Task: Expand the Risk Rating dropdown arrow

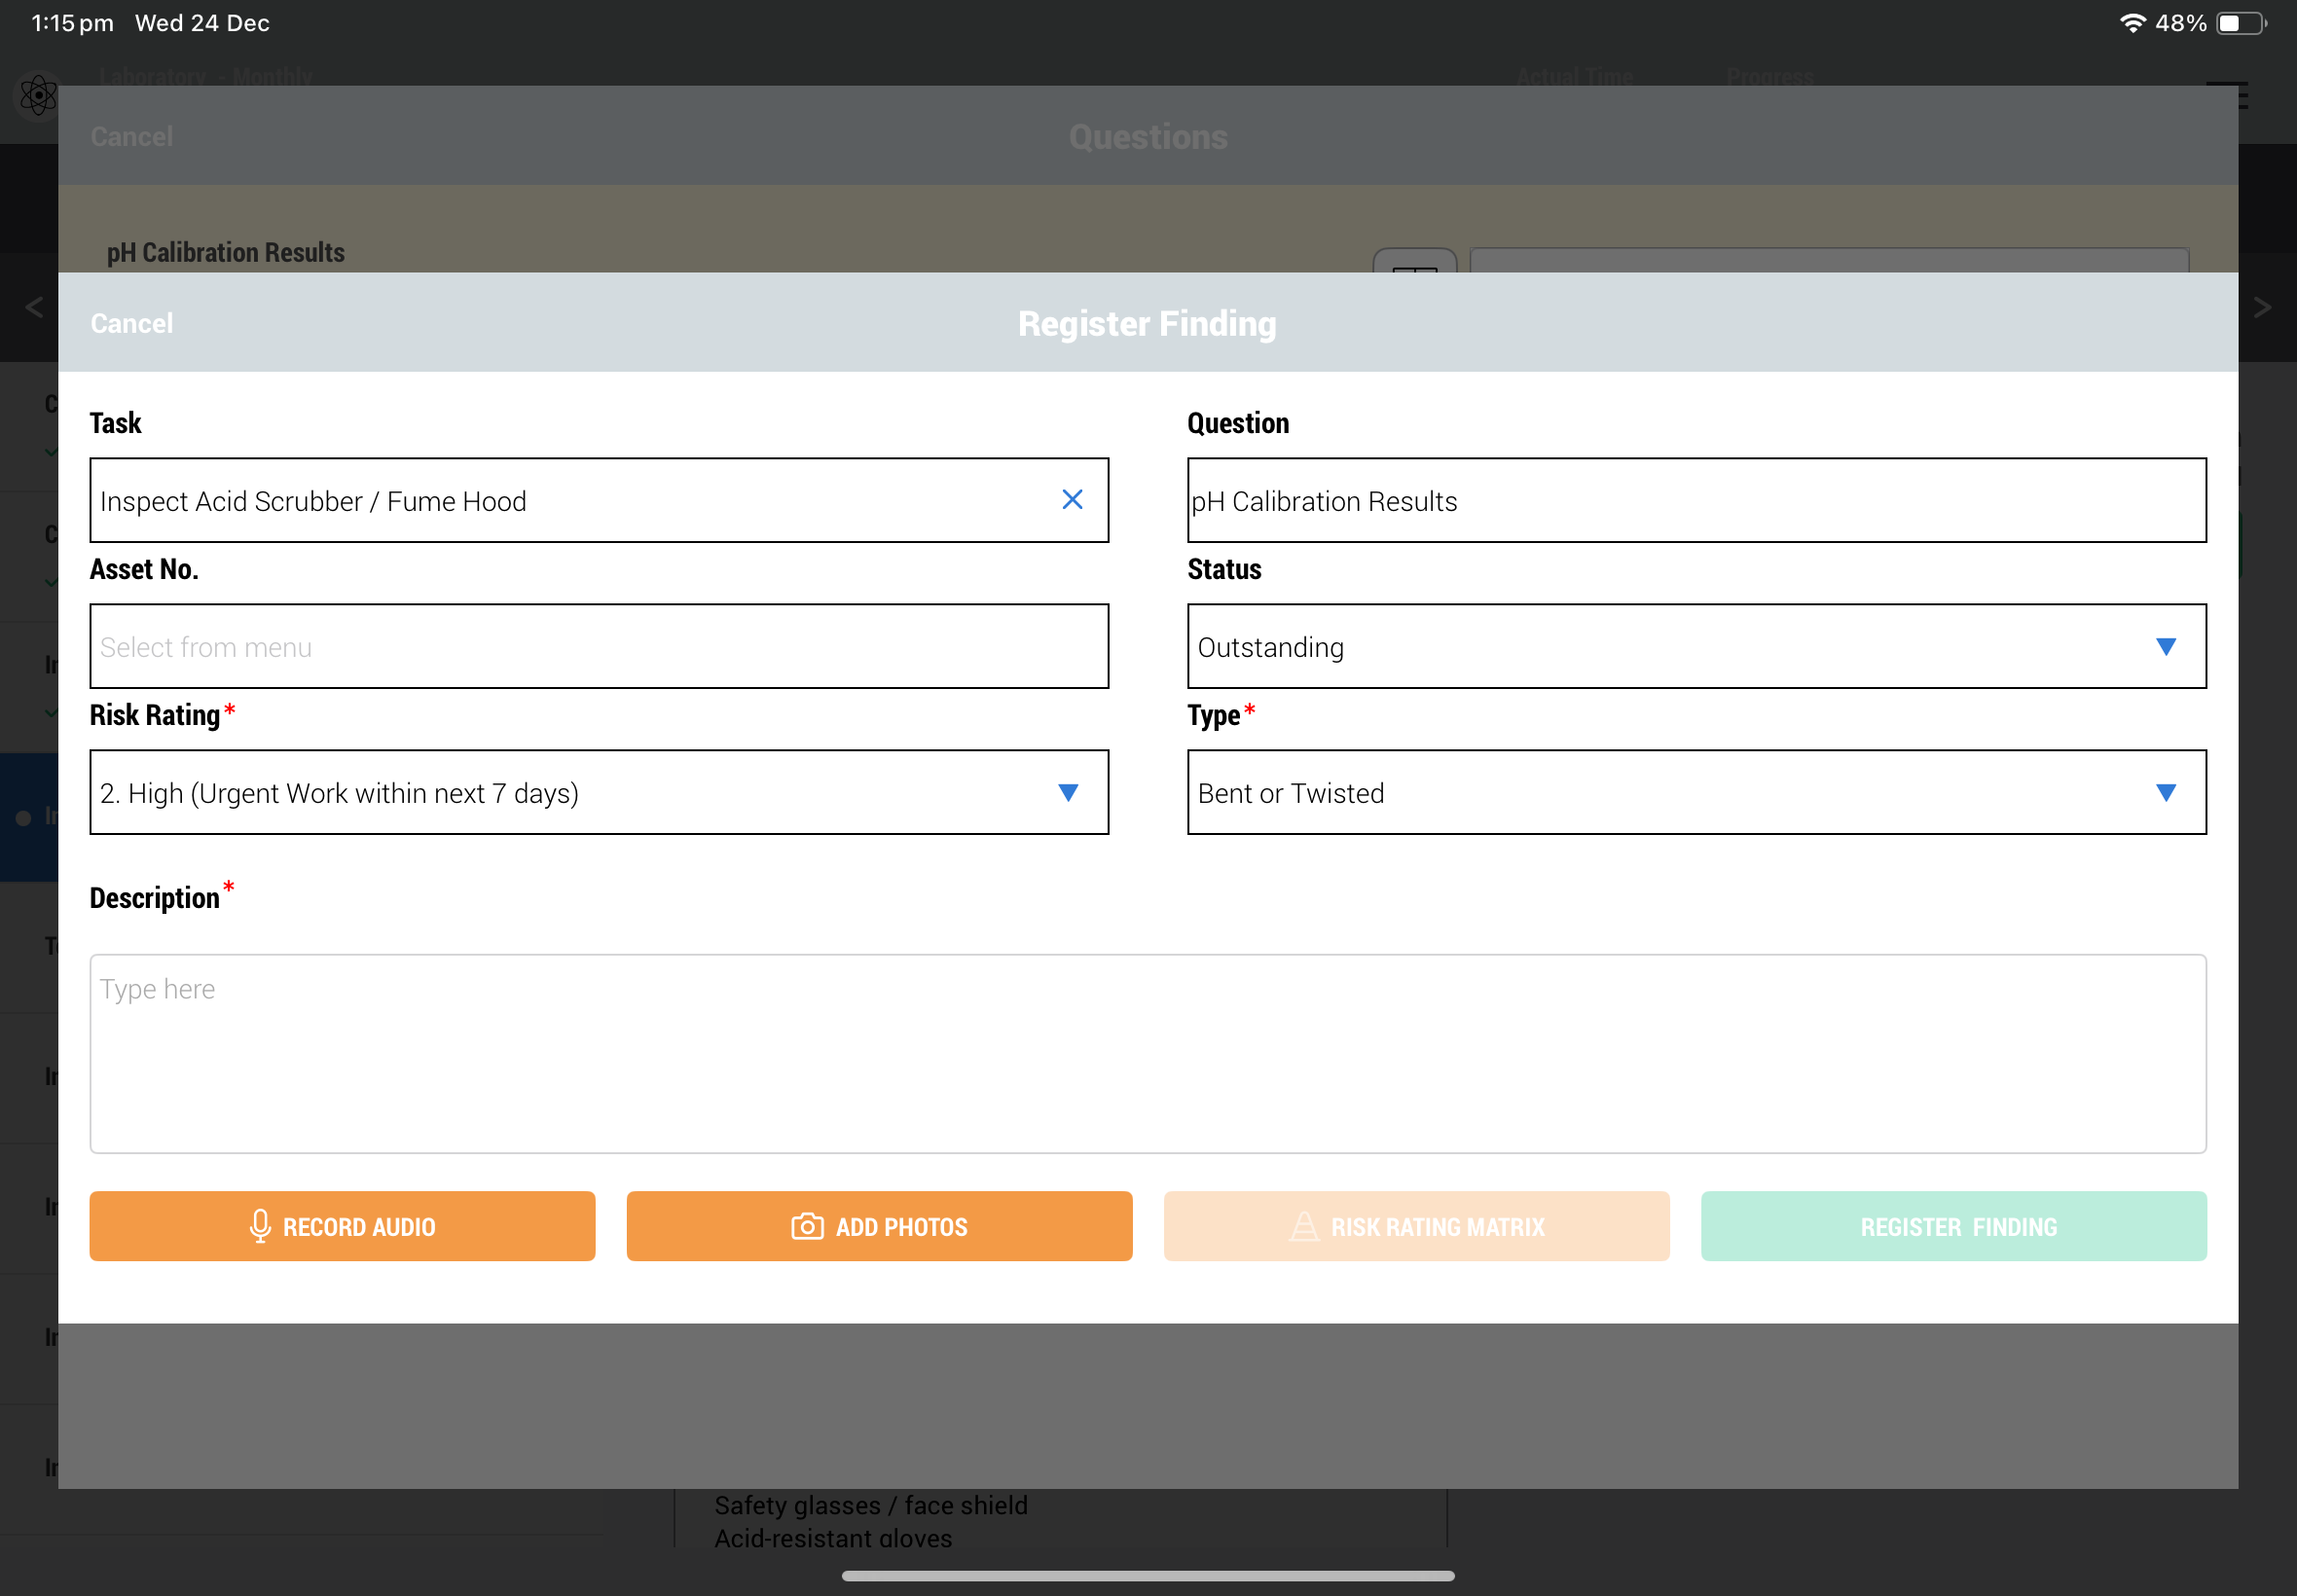Action: (x=1068, y=793)
